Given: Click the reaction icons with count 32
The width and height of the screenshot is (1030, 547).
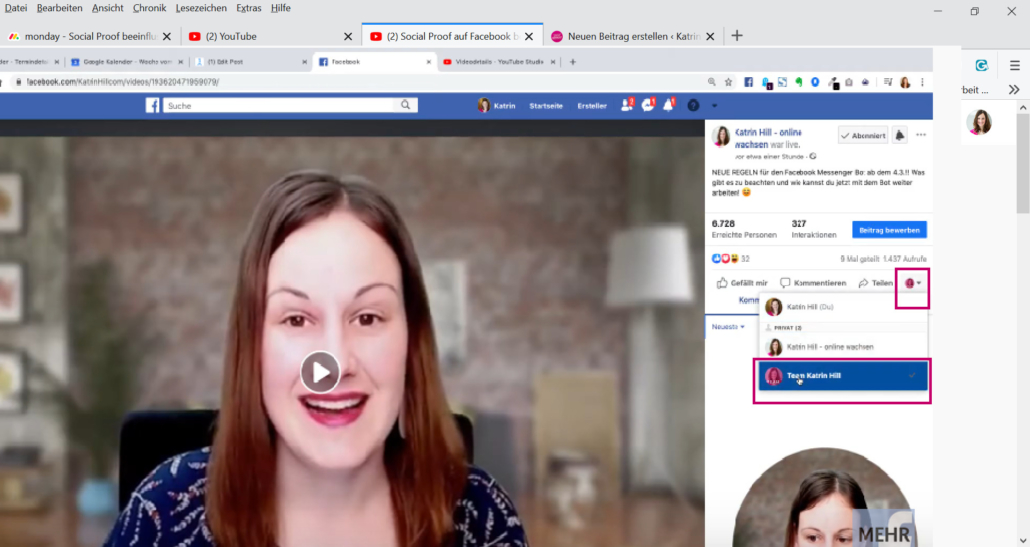Looking at the screenshot, I should (730, 259).
